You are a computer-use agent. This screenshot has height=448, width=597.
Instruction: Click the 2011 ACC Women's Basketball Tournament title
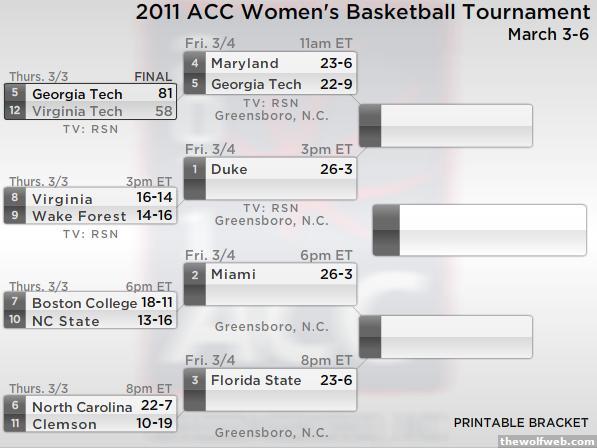(363, 12)
